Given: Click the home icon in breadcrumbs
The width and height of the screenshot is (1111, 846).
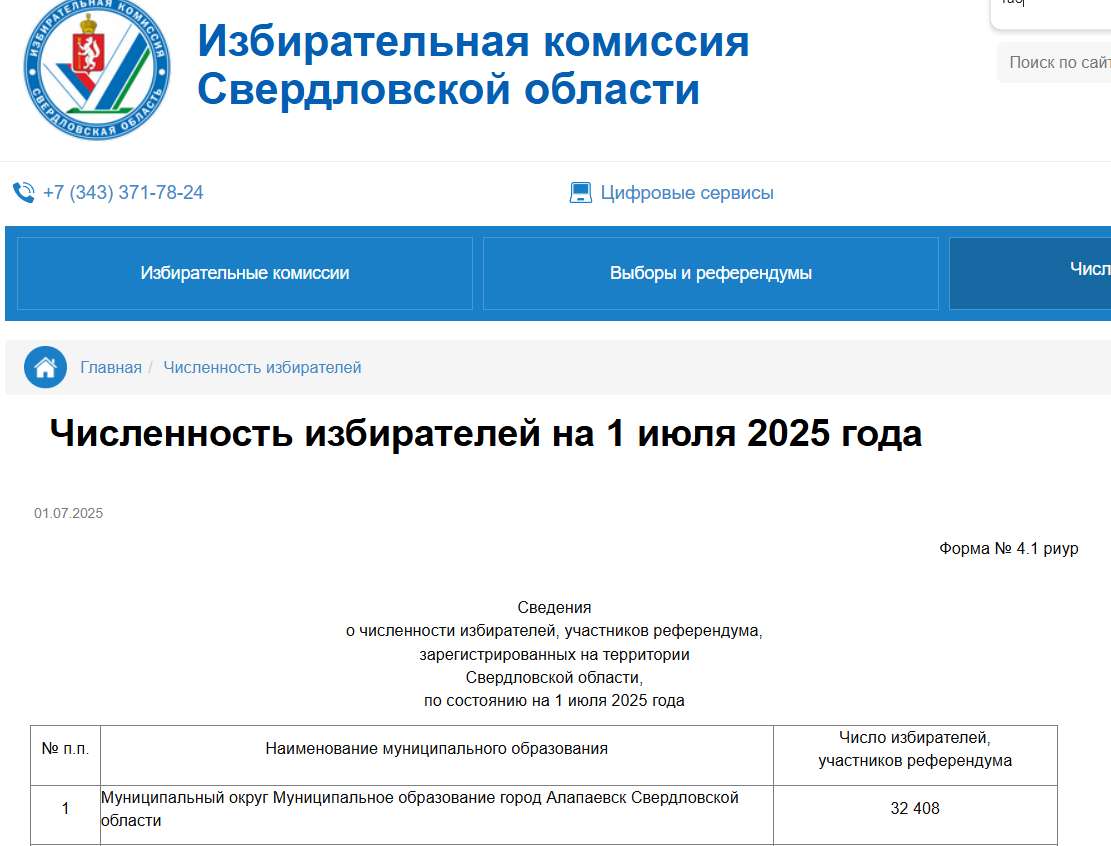Looking at the screenshot, I should pyautogui.click(x=45, y=367).
